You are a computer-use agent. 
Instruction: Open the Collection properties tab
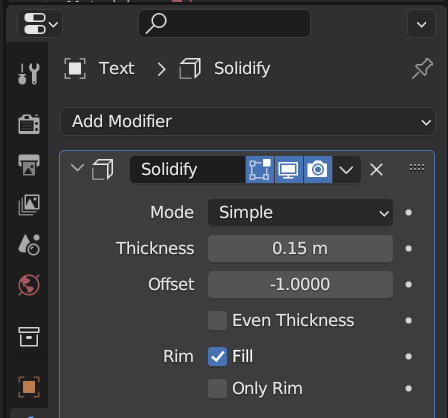(29, 336)
